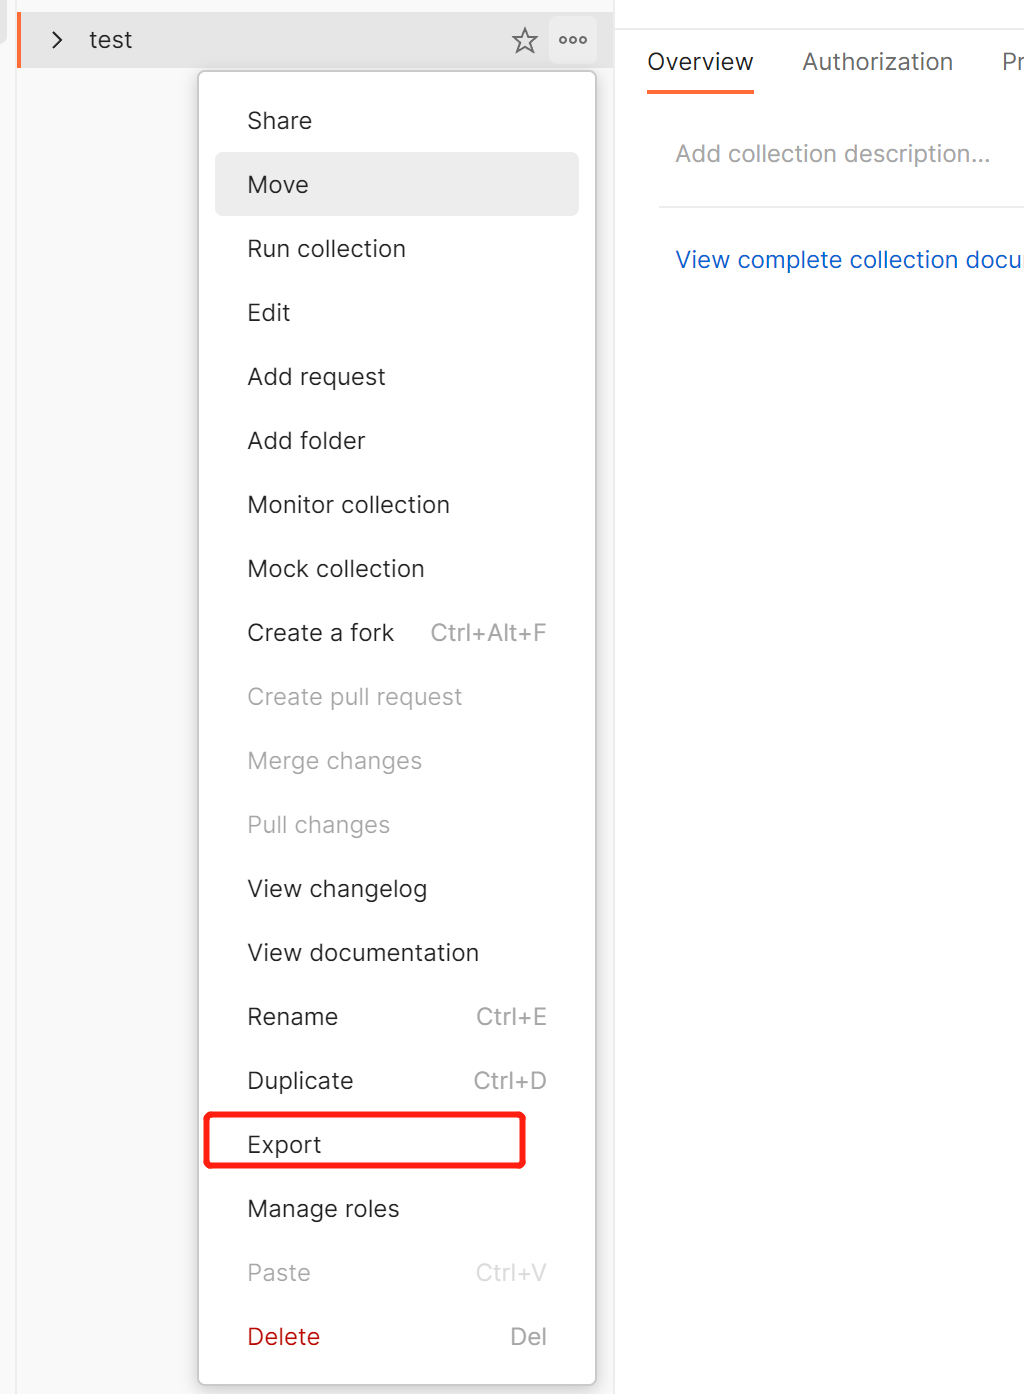Rename the collection via menu
Image resolution: width=1024 pixels, height=1394 pixels.
tap(293, 1017)
